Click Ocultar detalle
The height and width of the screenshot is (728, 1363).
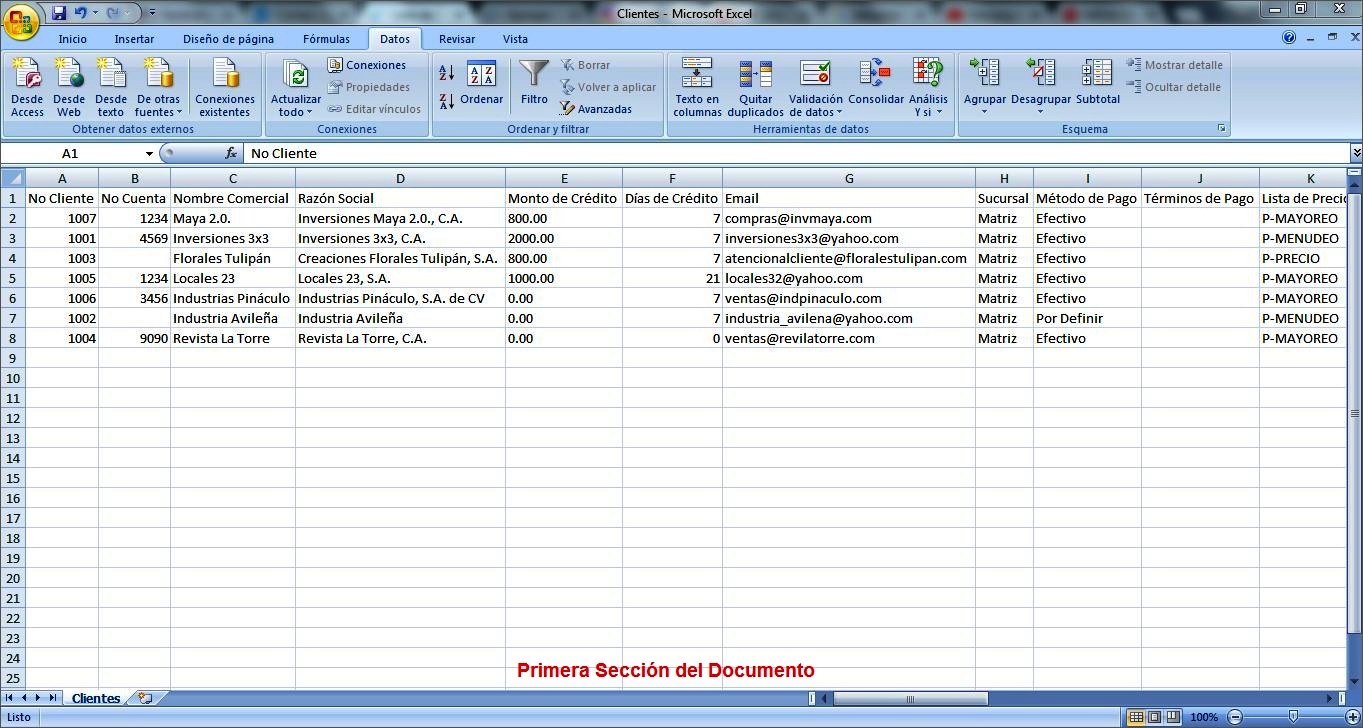(1174, 87)
